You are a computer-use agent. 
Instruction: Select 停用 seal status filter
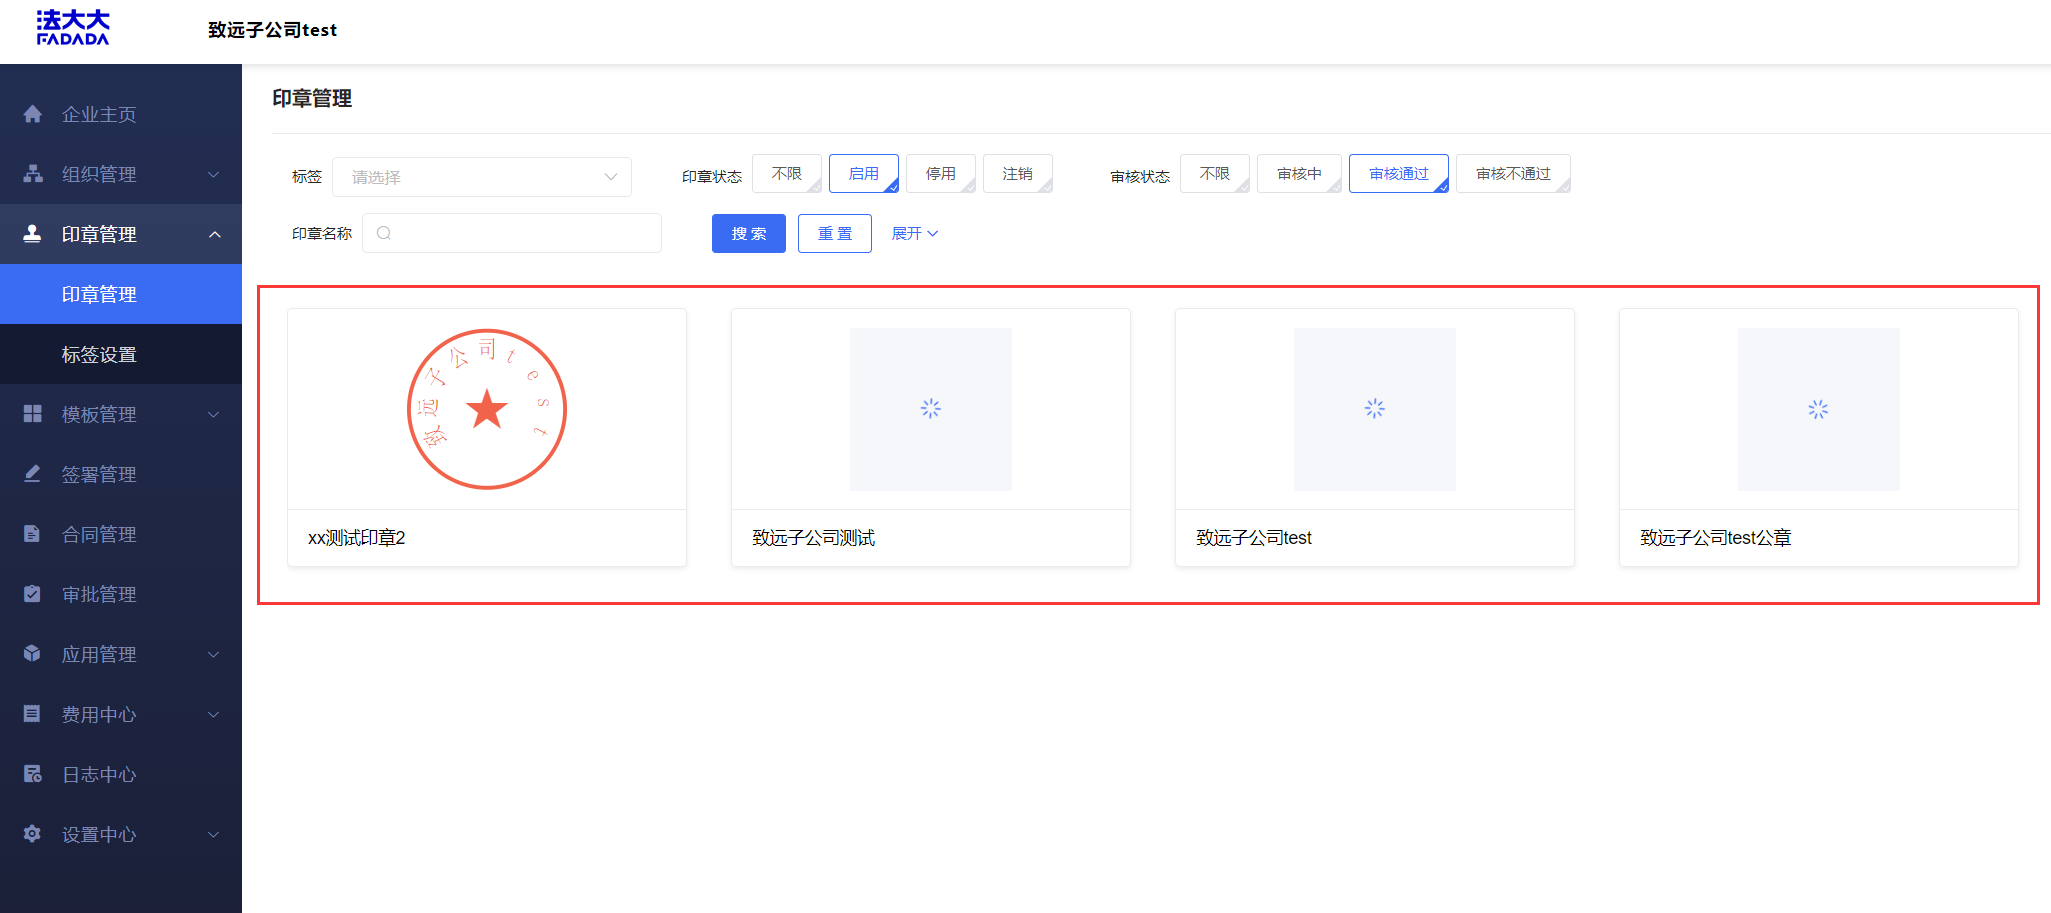click(x=940, y=174)
